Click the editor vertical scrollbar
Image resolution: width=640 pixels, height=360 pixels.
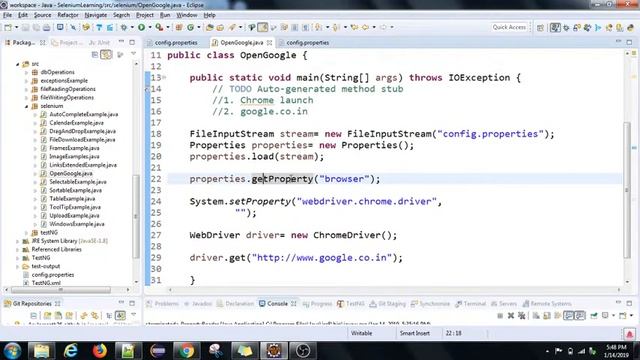[627, 190]
